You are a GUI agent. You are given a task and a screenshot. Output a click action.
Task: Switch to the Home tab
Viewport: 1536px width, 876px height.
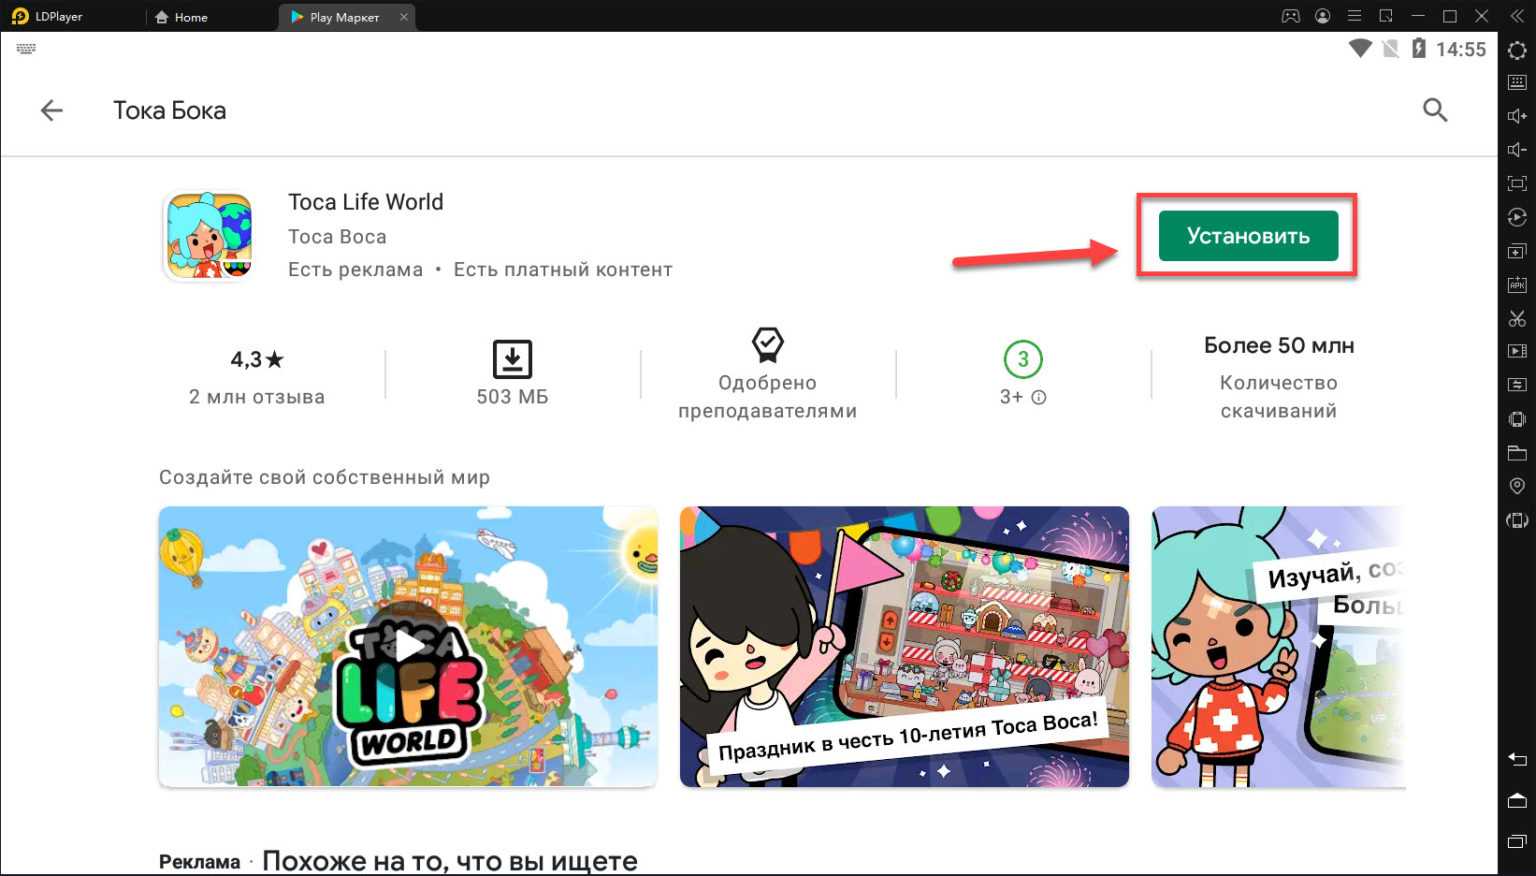tap(181, 17)
